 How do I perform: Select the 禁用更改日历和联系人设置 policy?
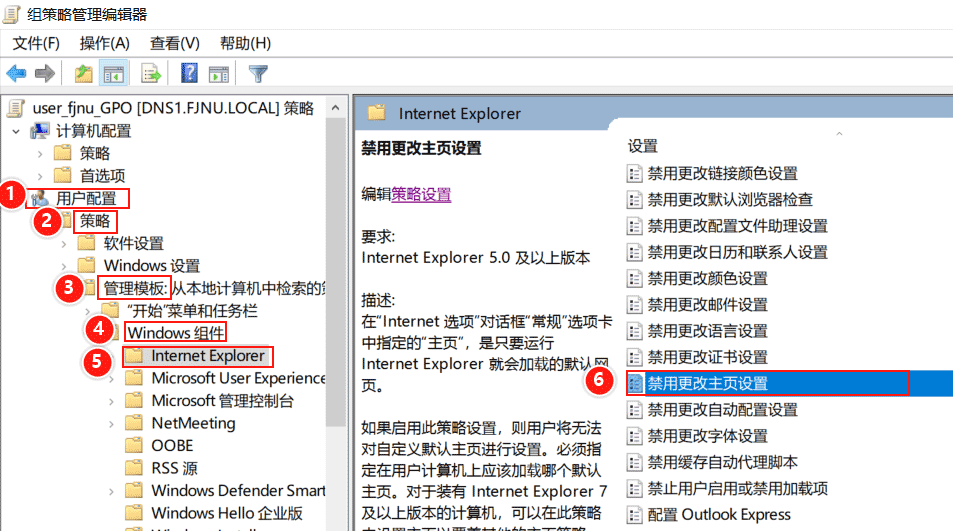click(x=737, y=252)
